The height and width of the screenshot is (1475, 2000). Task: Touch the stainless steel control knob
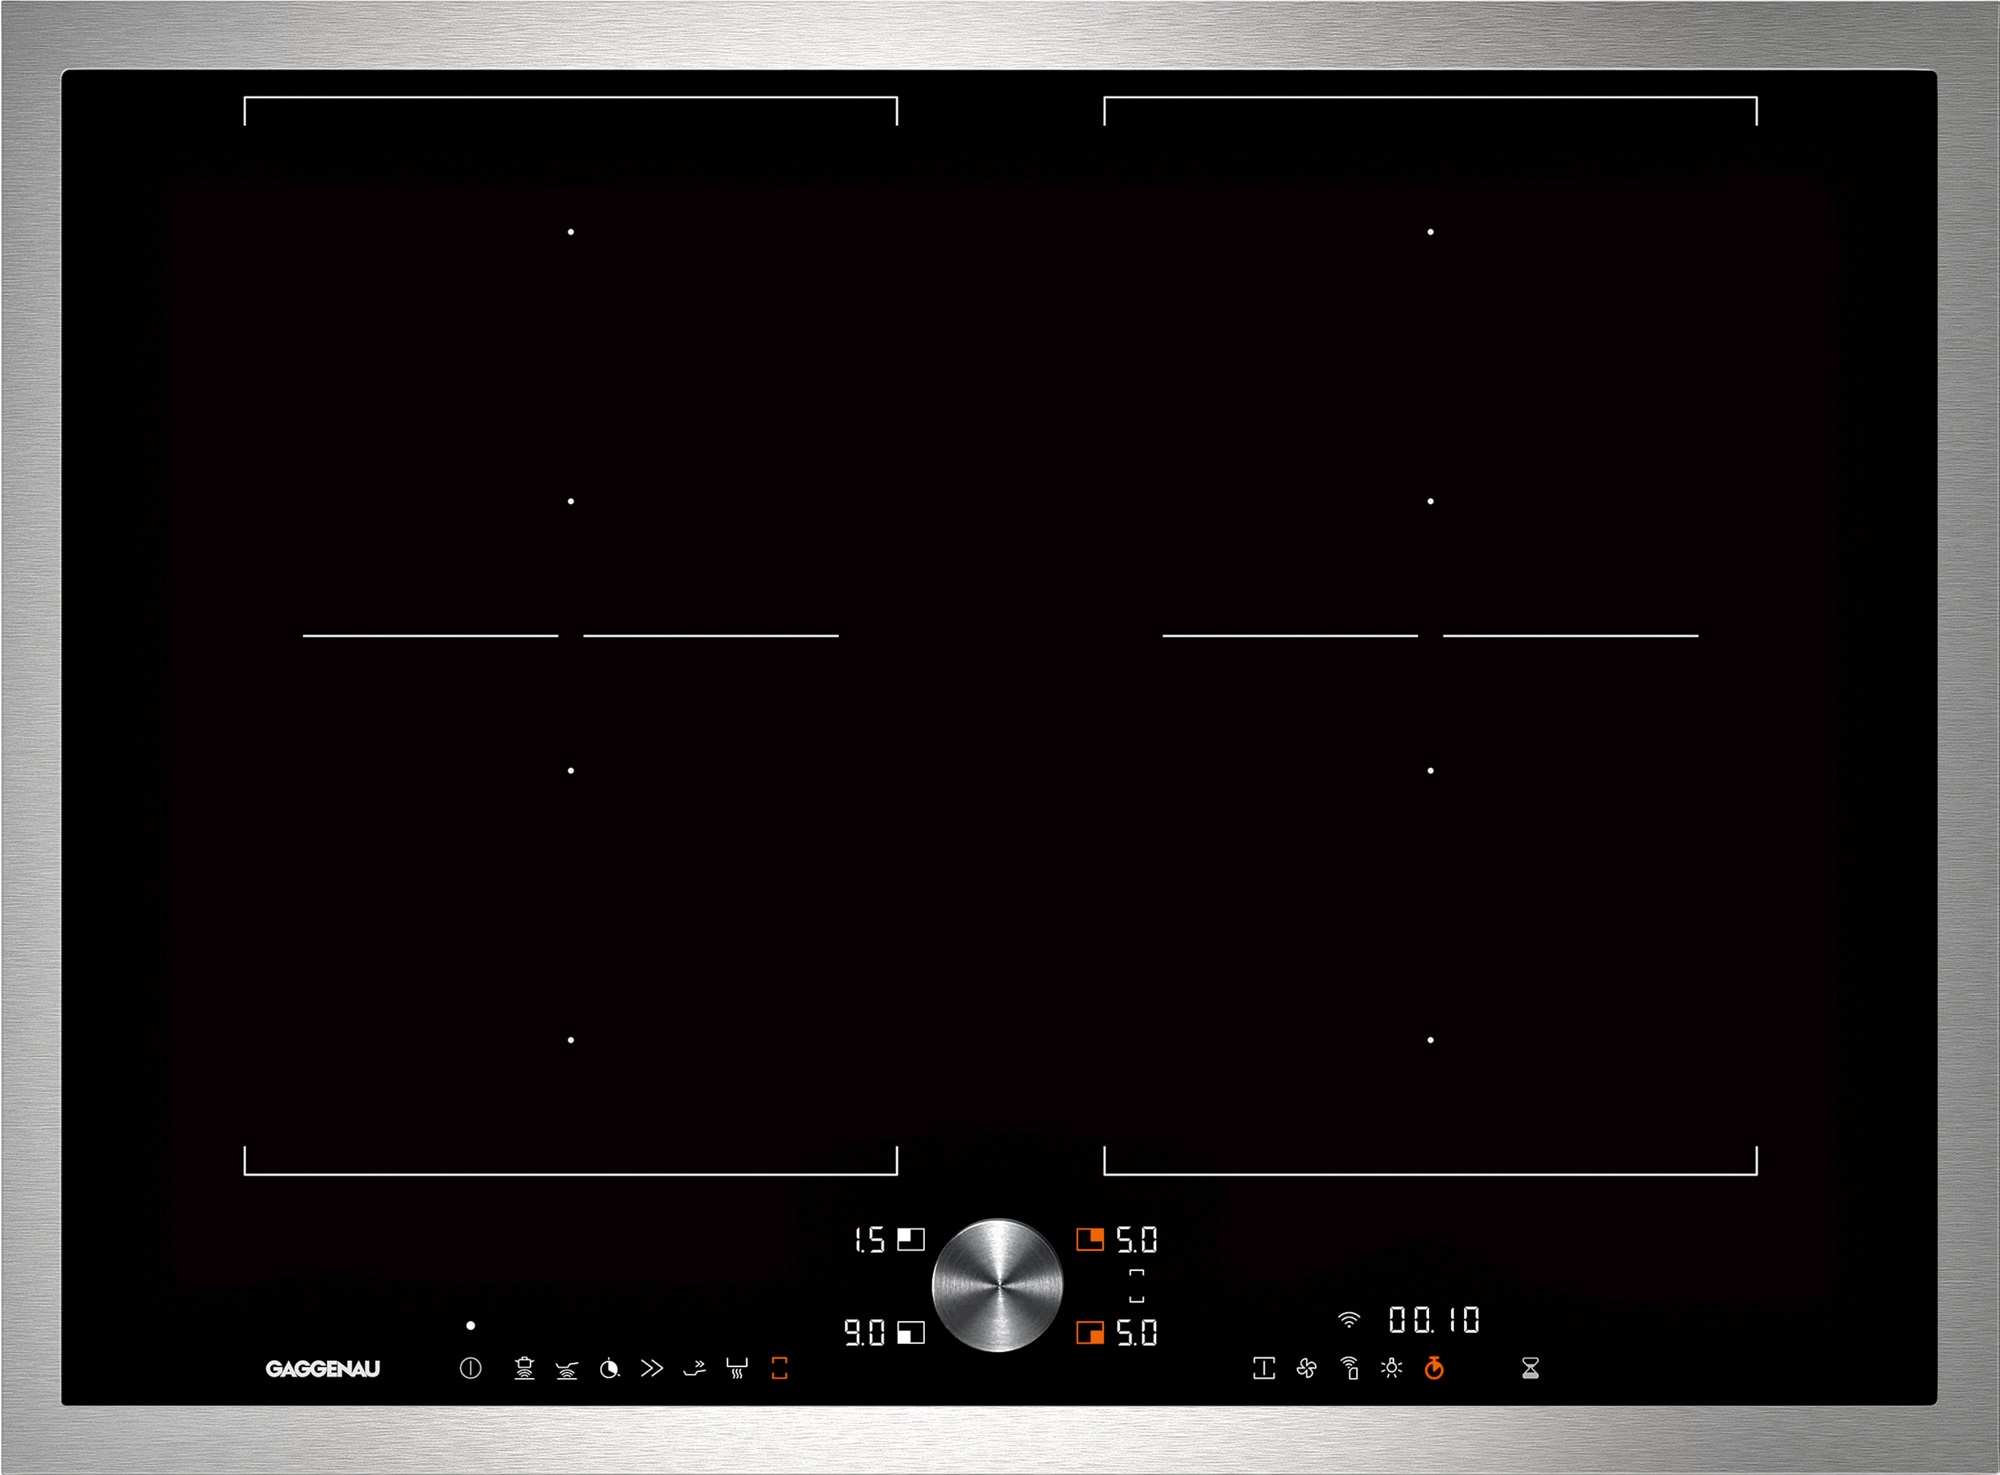point(997,1285)
